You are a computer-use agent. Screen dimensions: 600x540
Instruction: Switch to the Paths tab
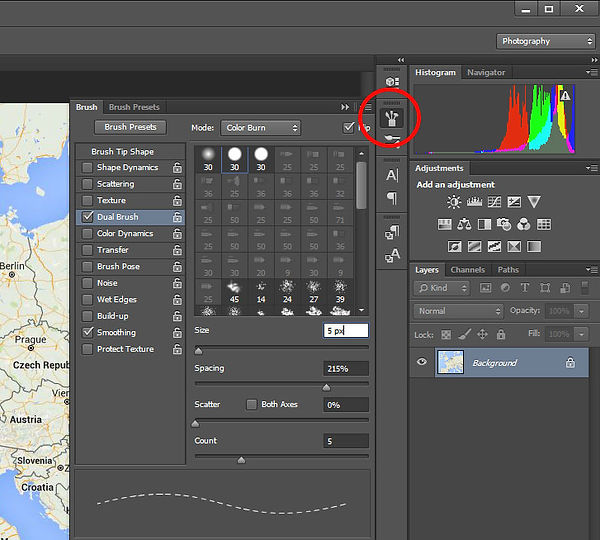click(x=508, y=270)
